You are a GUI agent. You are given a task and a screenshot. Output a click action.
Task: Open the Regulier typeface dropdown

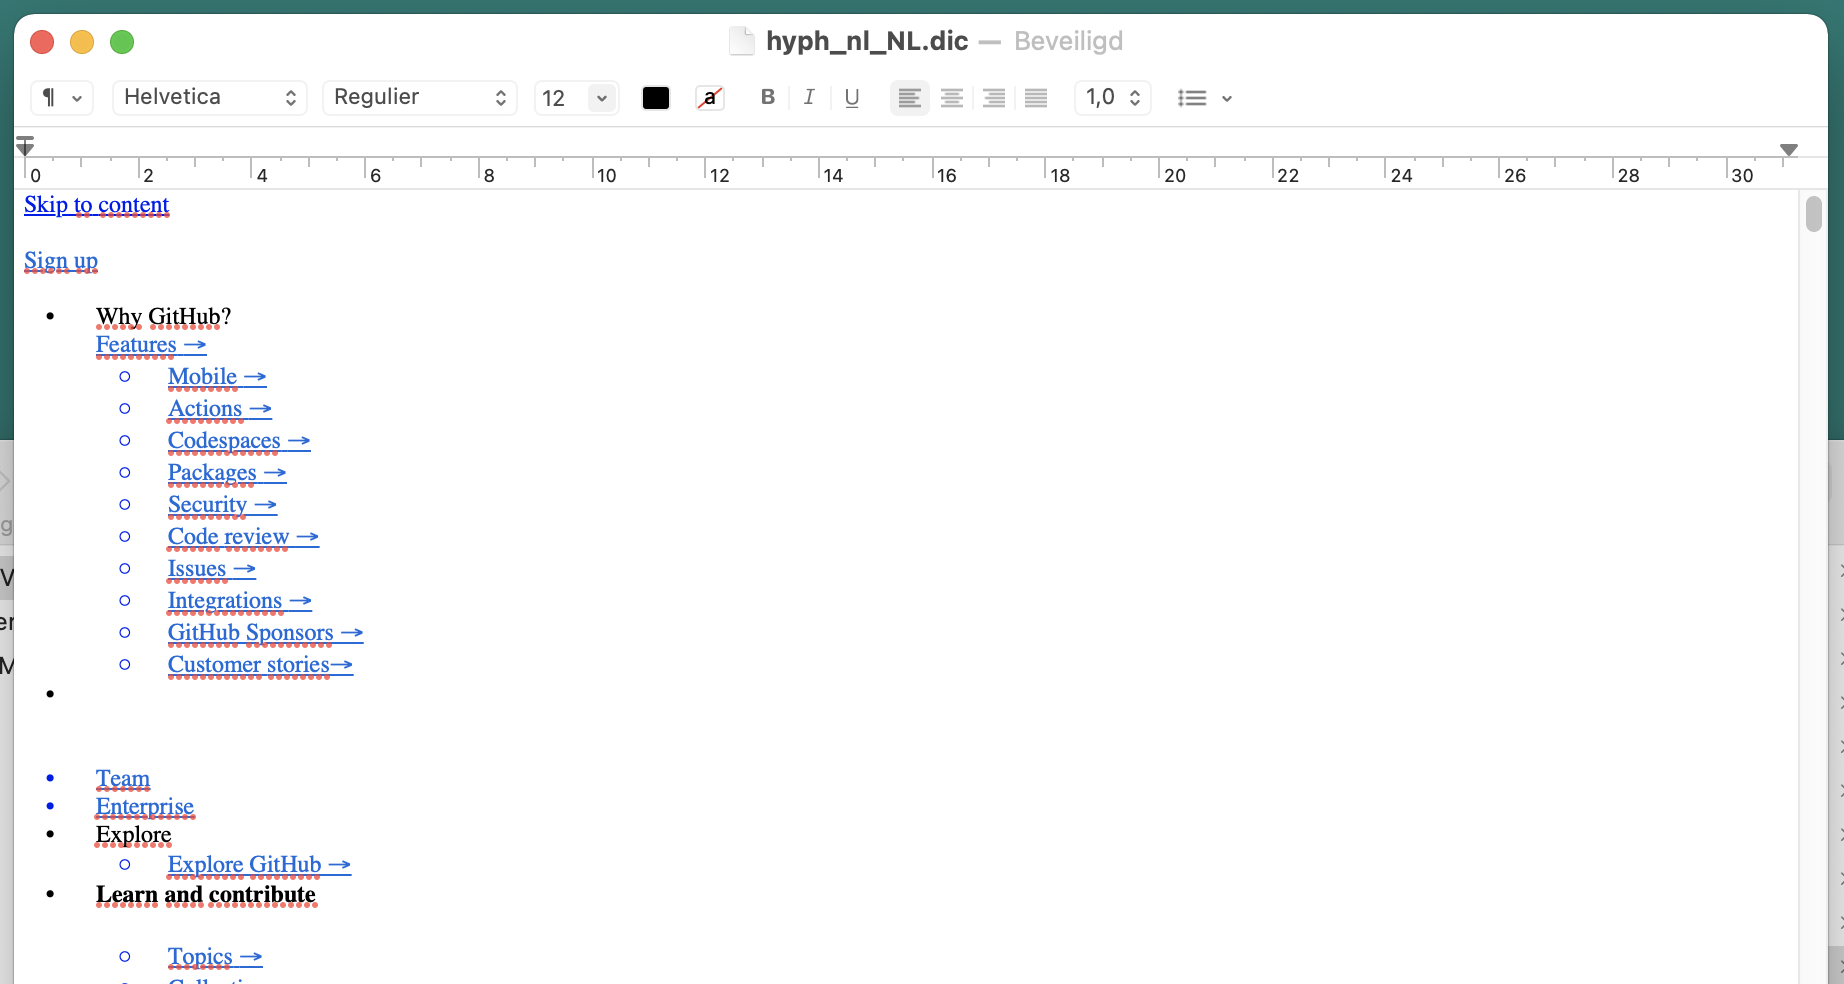coord(420,98)
